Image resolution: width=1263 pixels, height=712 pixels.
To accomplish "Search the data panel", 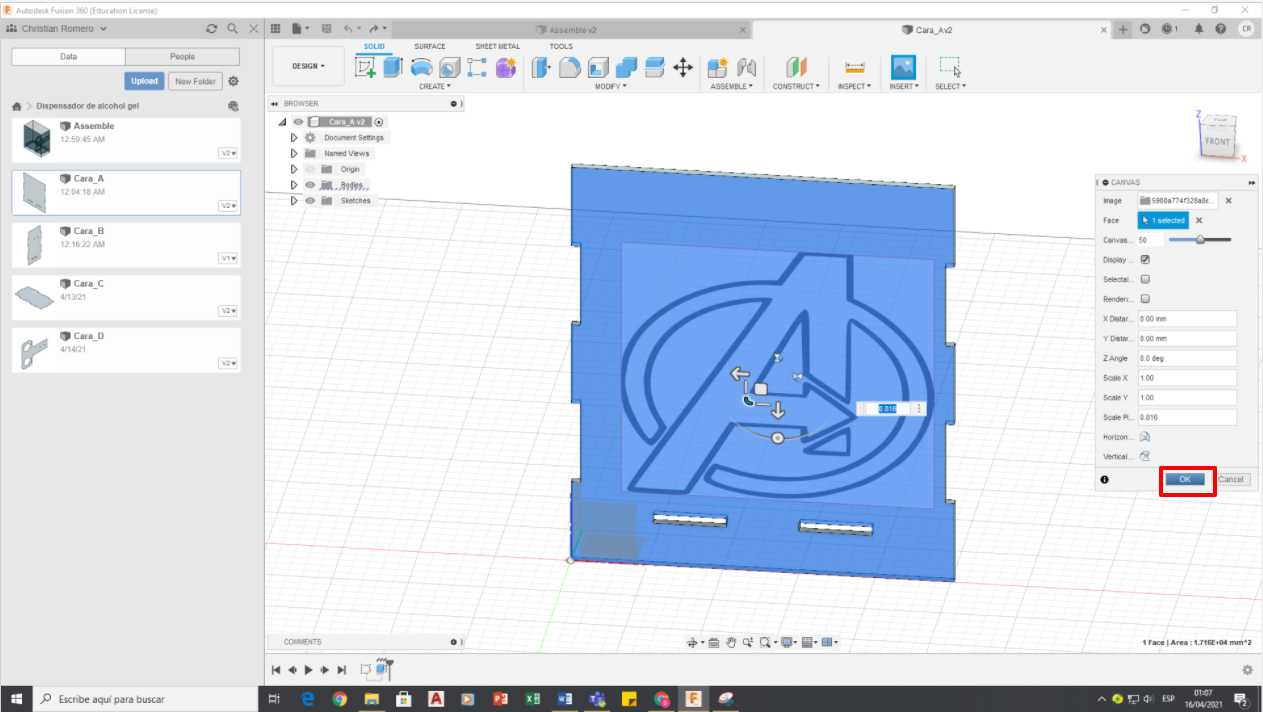I will click(x=232, y=29).
